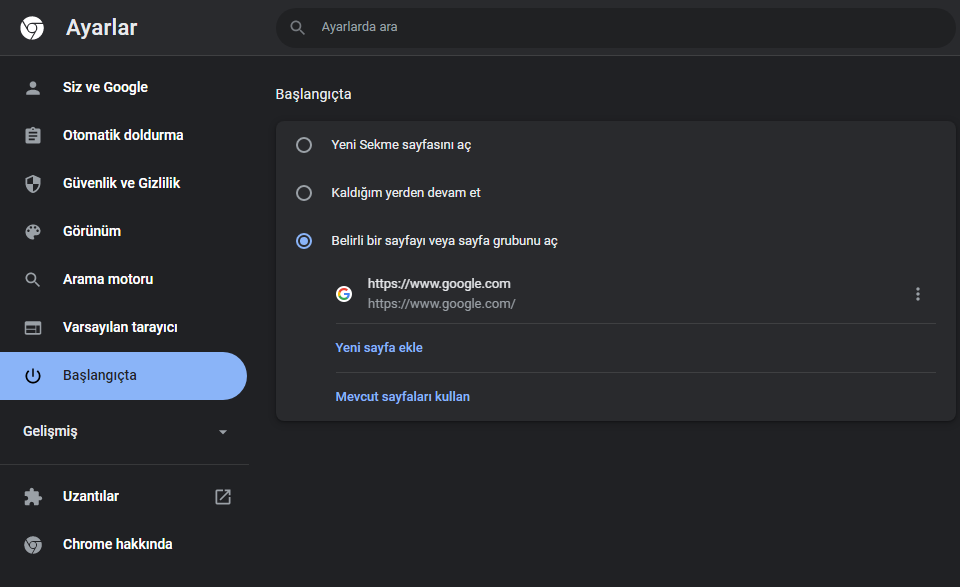The height and width of the screenshot is (587, 960).
Task: Select the 'Kaldığım yerden devam et' option
Action: click(304, 193)
